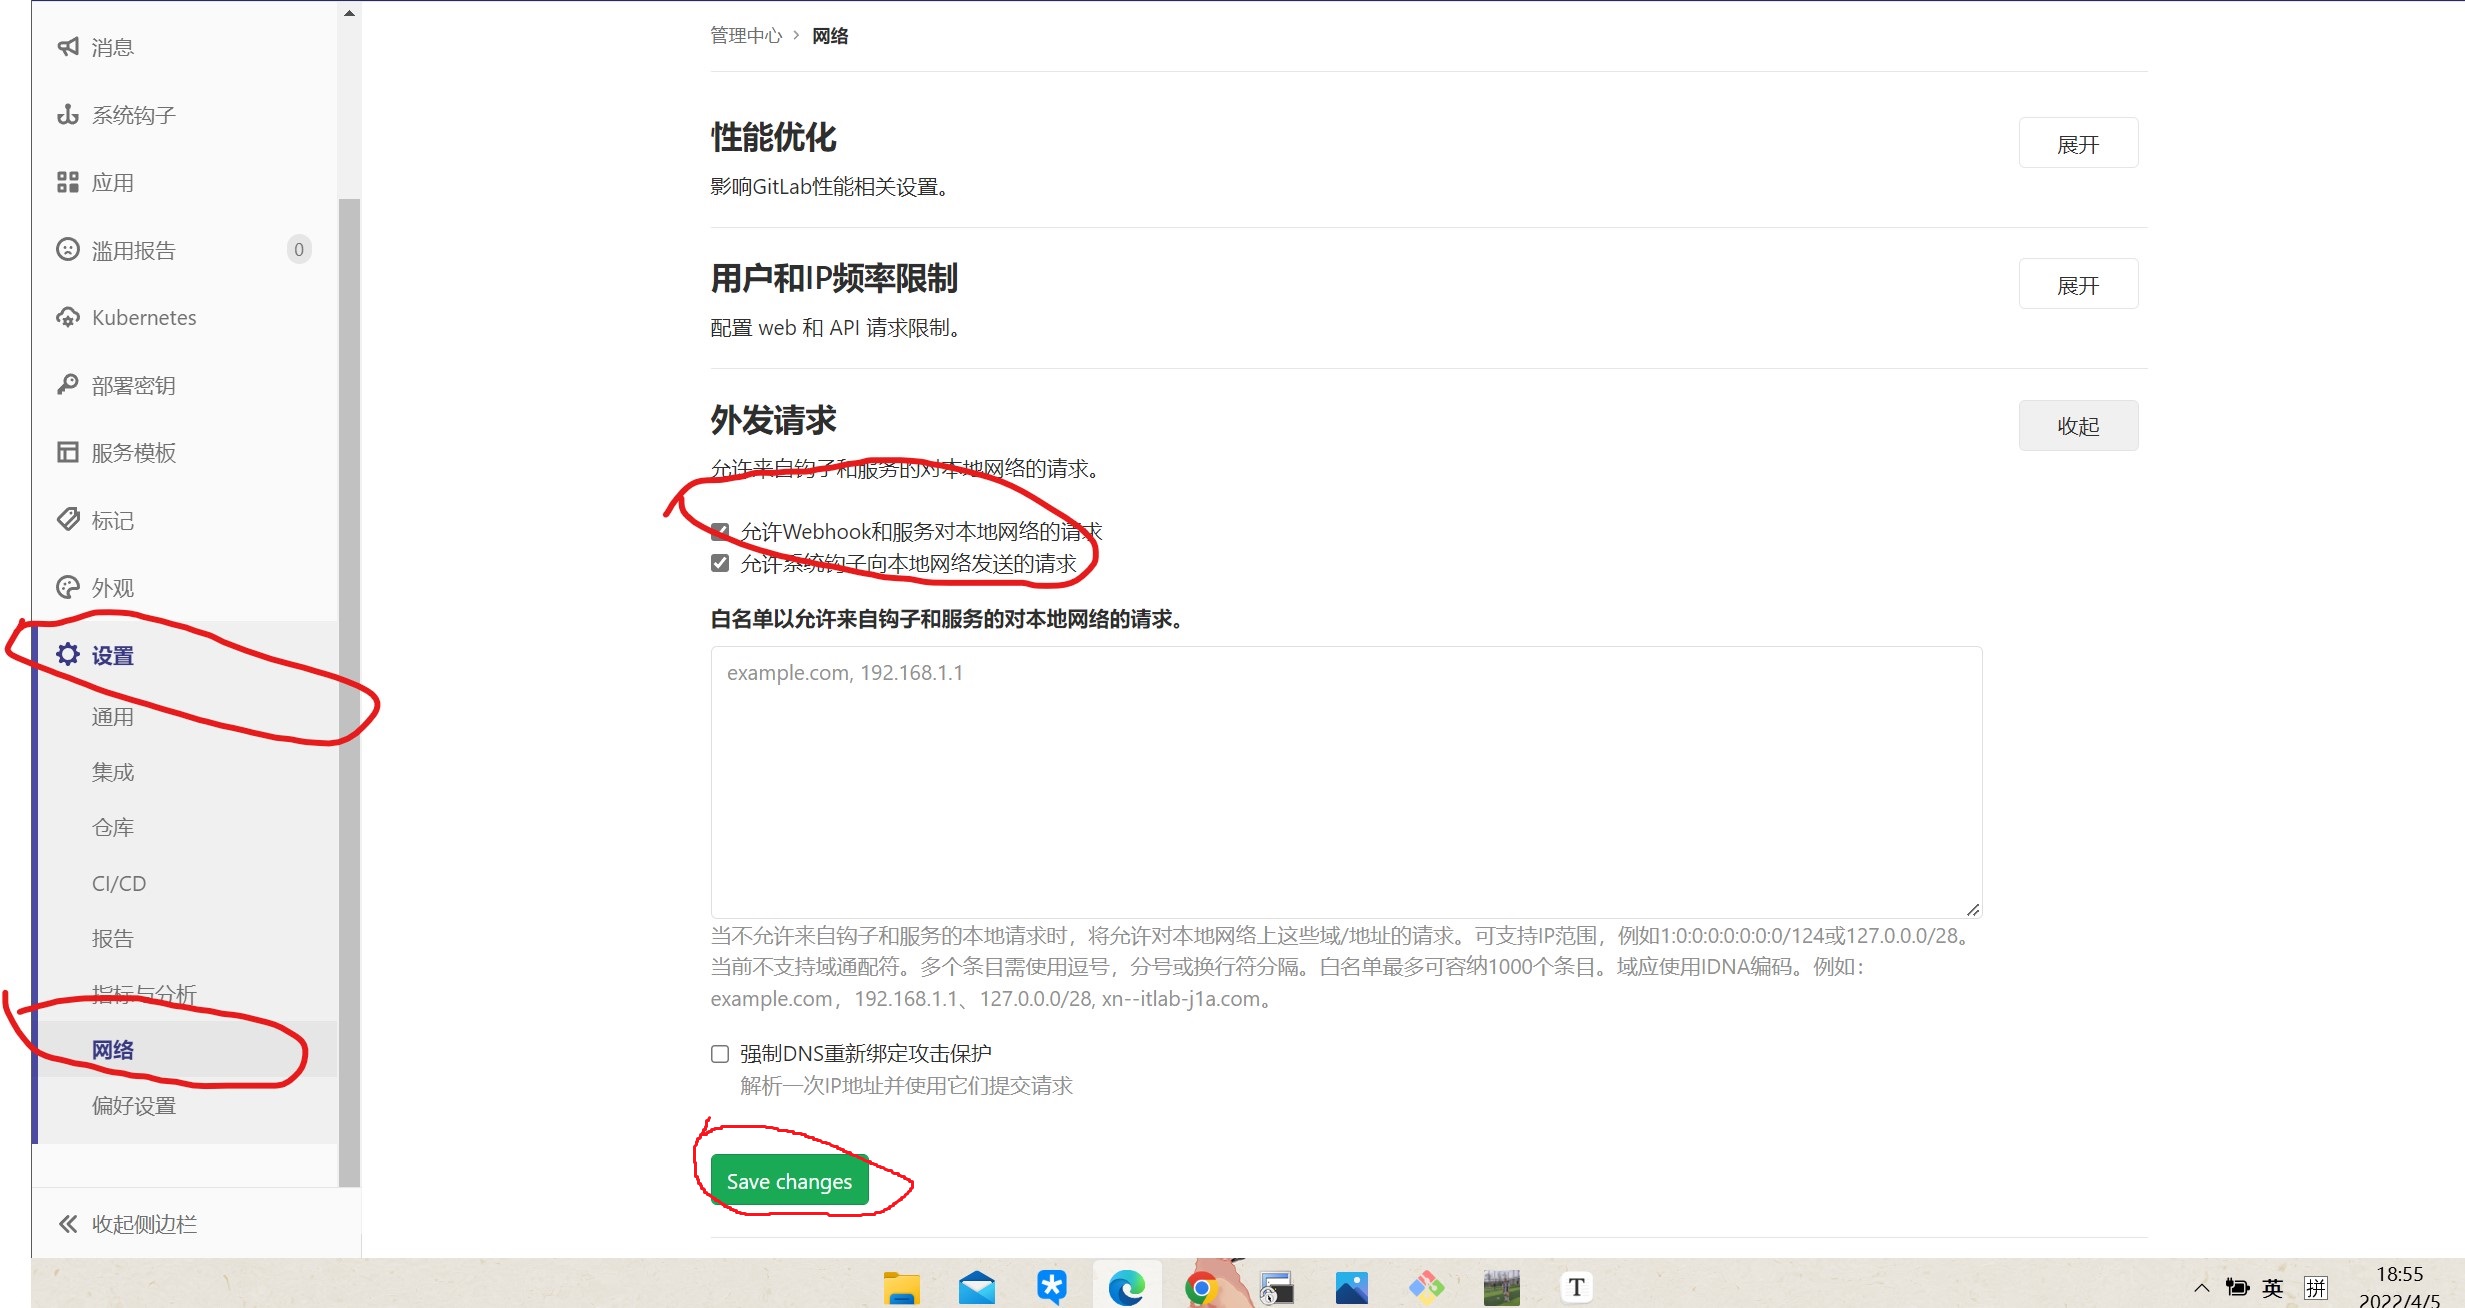Click the palette icon for 外观
The image size is (2465, 1308).
(67, 587)
